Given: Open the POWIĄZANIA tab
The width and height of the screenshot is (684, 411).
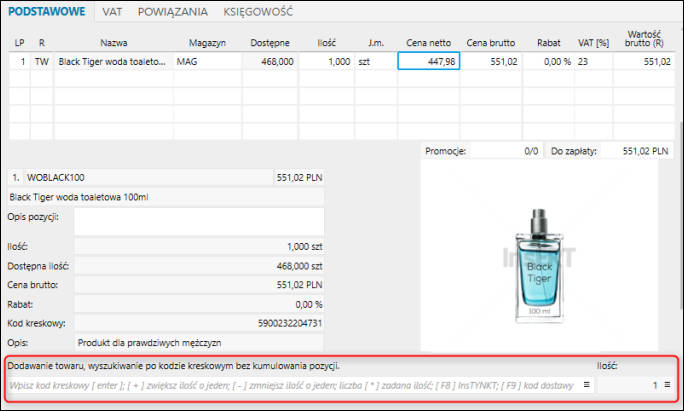Looking at the screenshot, I should pyautogui.click(x=173, y=12).
